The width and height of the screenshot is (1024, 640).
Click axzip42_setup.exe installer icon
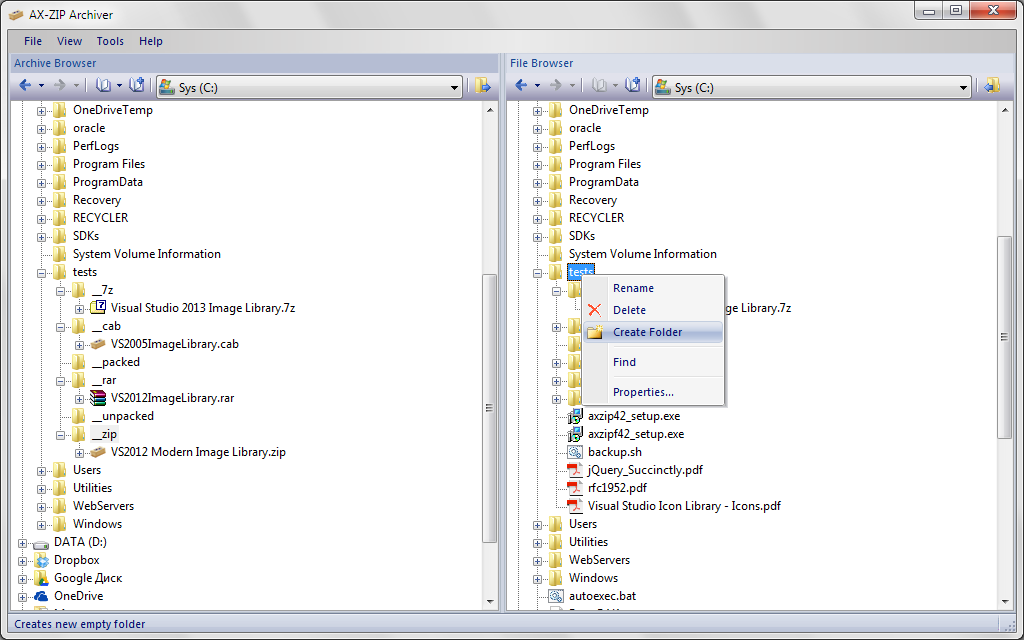click(575, 416)
